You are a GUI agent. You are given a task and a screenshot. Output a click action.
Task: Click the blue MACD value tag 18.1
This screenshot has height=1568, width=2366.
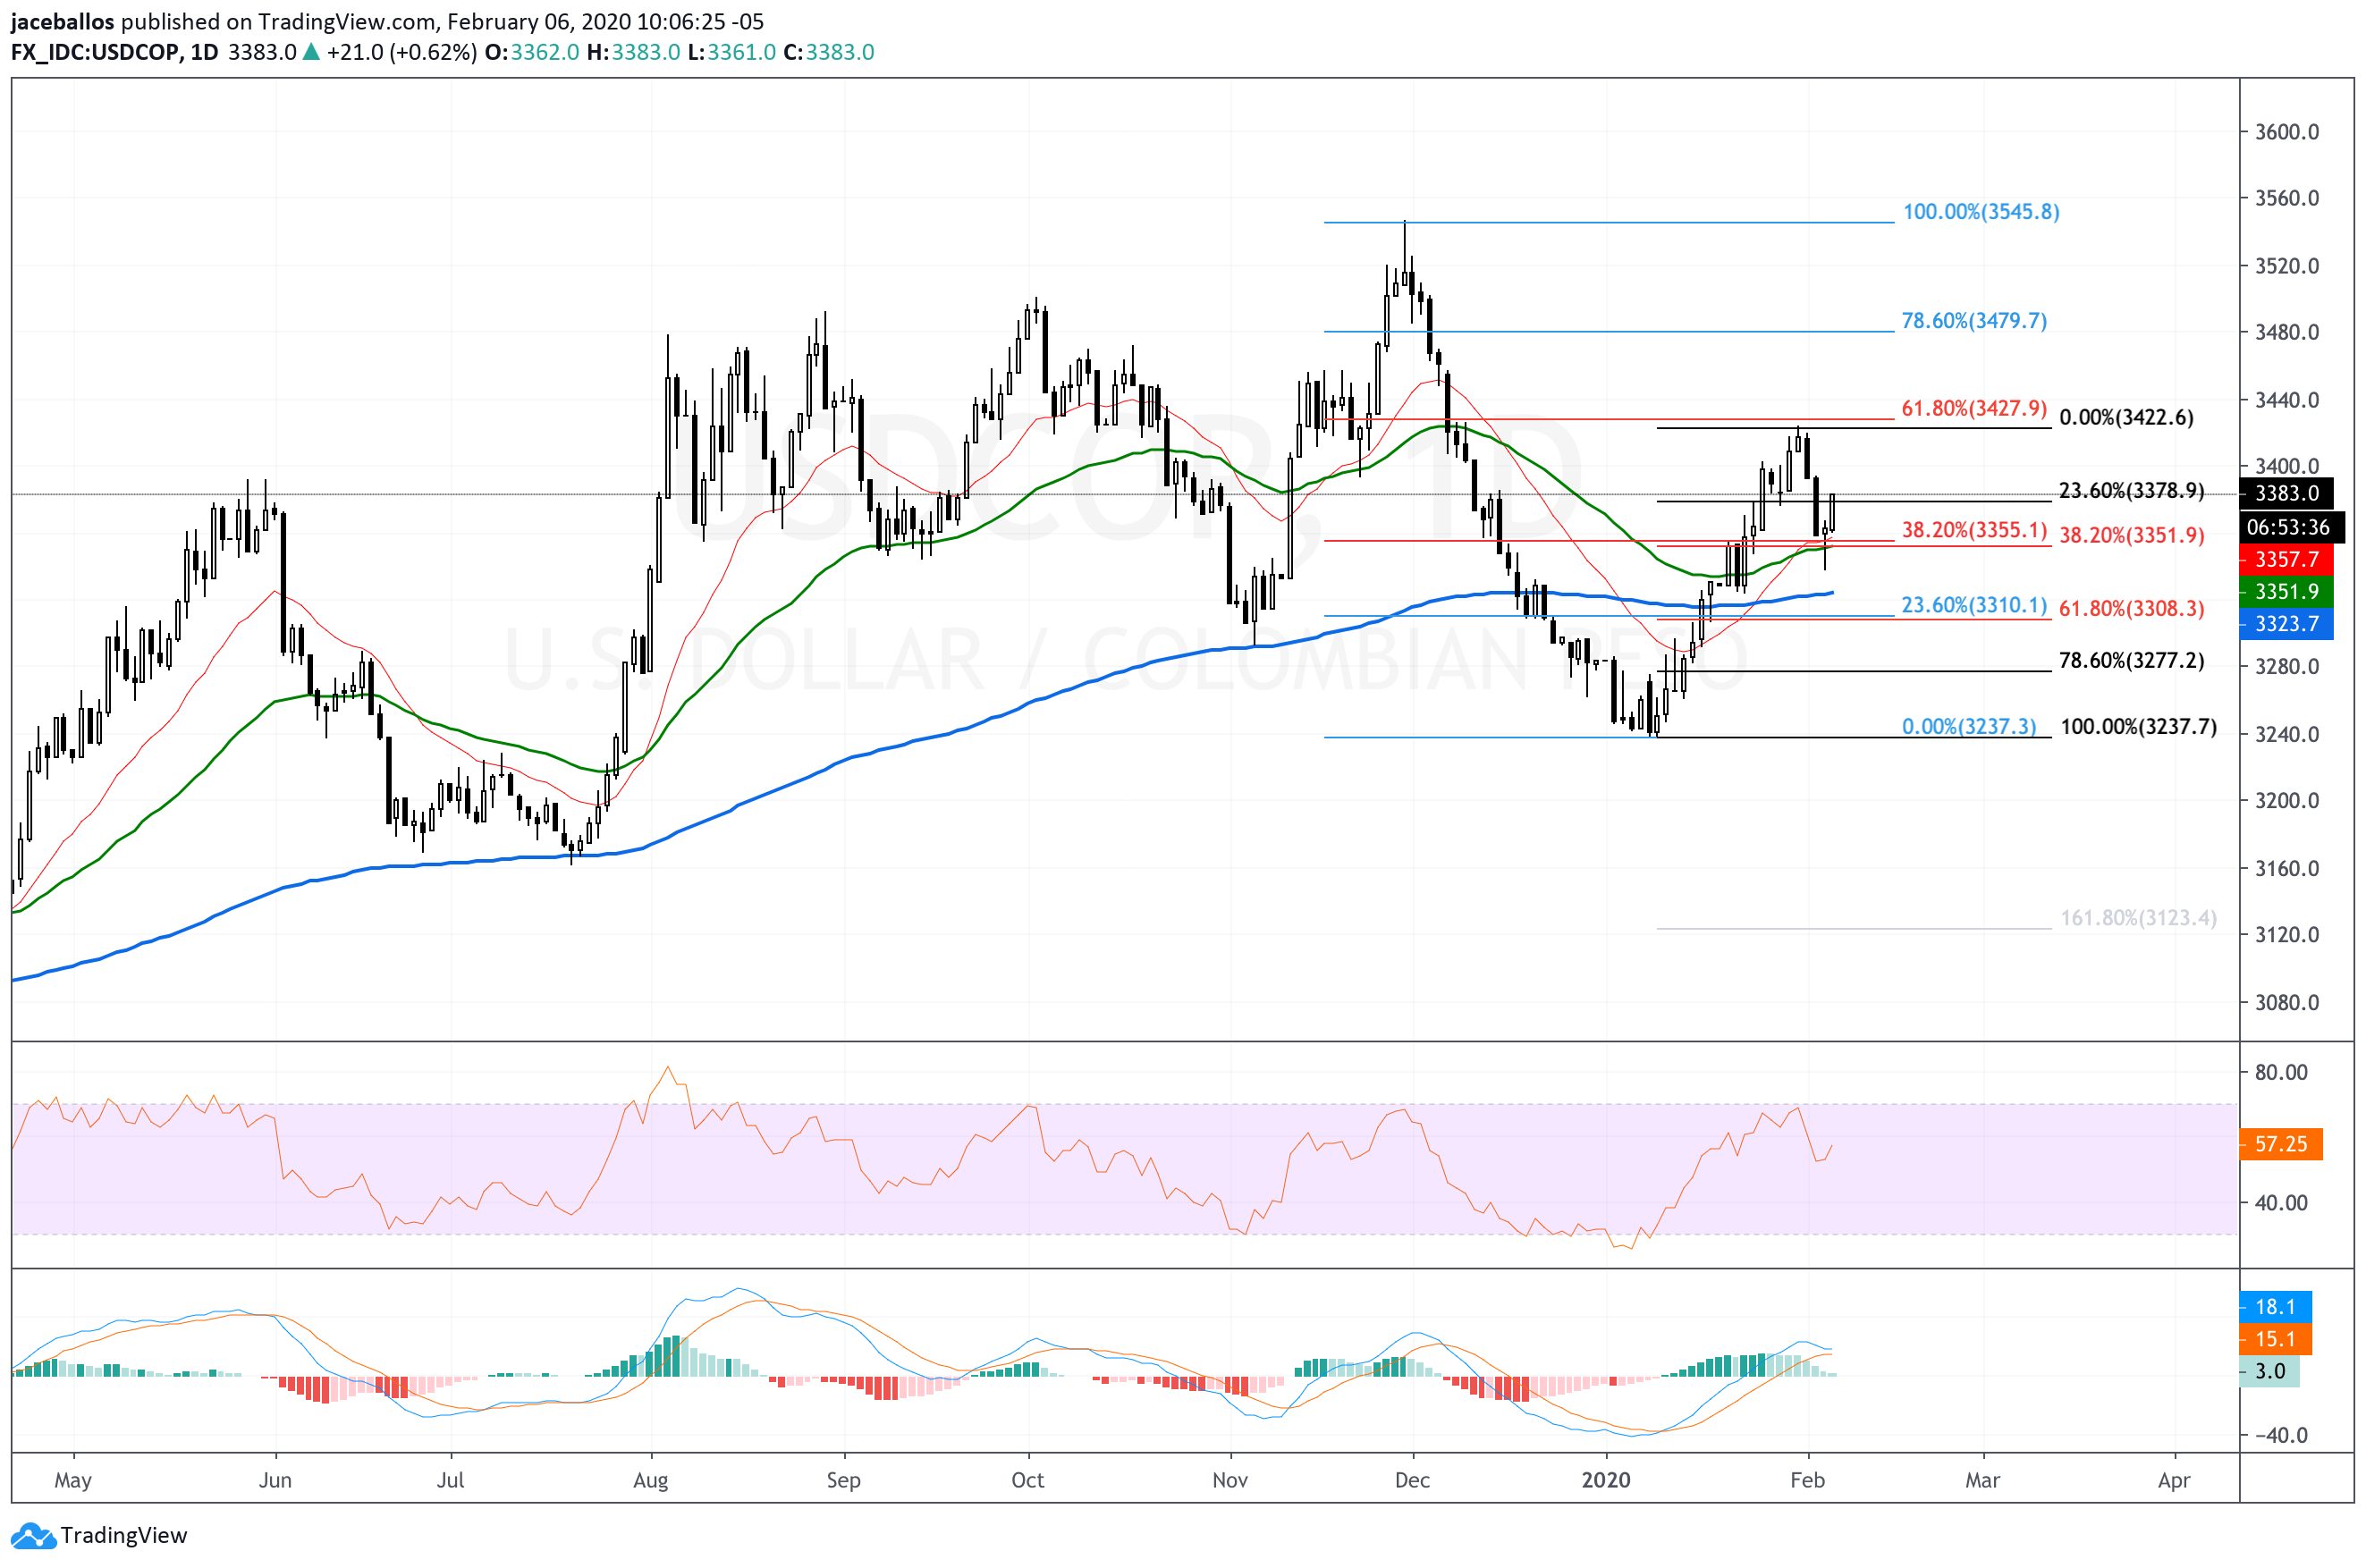click(2276, 1307)
